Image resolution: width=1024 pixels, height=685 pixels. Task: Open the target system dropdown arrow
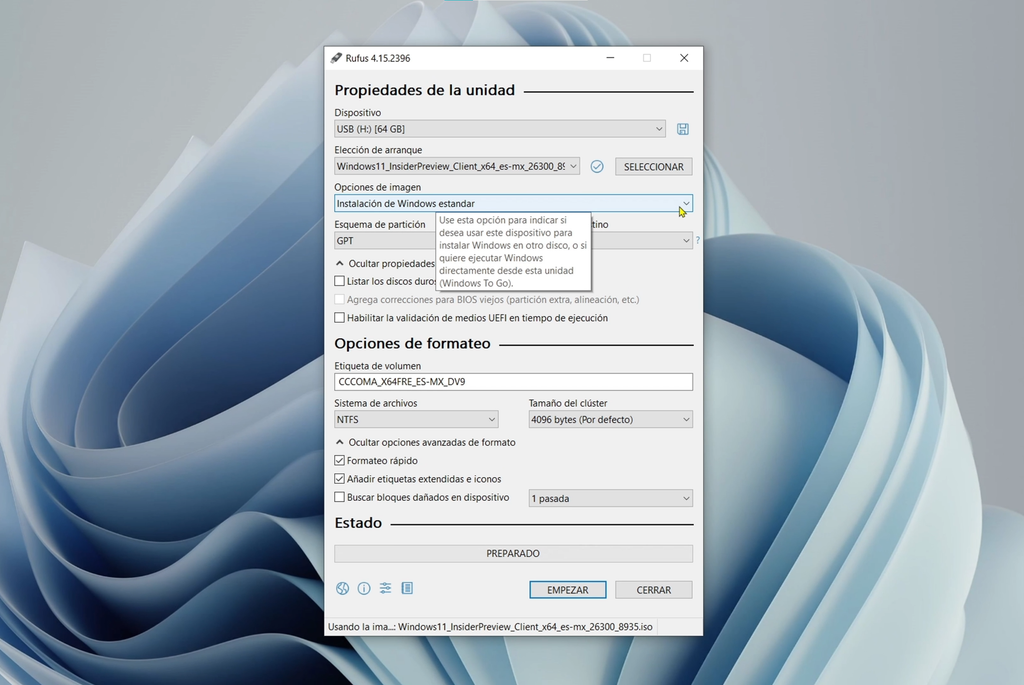point(686,241)
